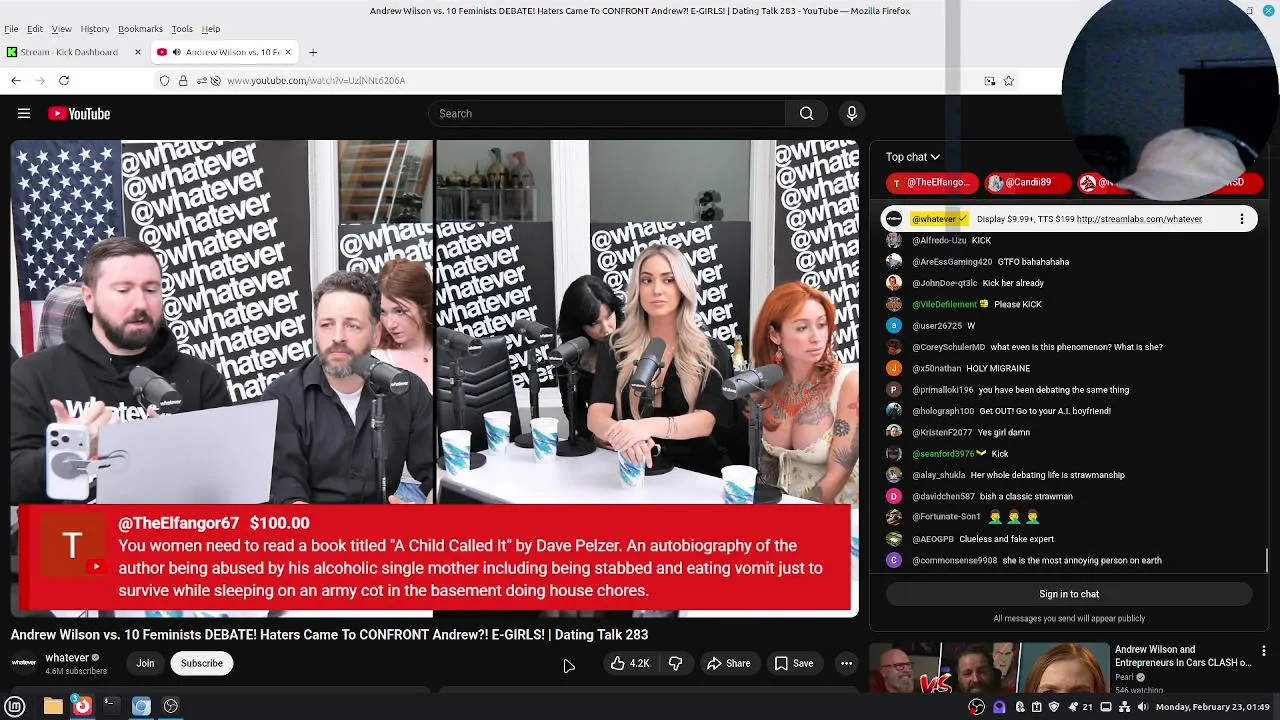This screenshot has height=720, width=1280.
Task: Switch to Stream - Kick Dashboard tab
Action: pos(68,52)
